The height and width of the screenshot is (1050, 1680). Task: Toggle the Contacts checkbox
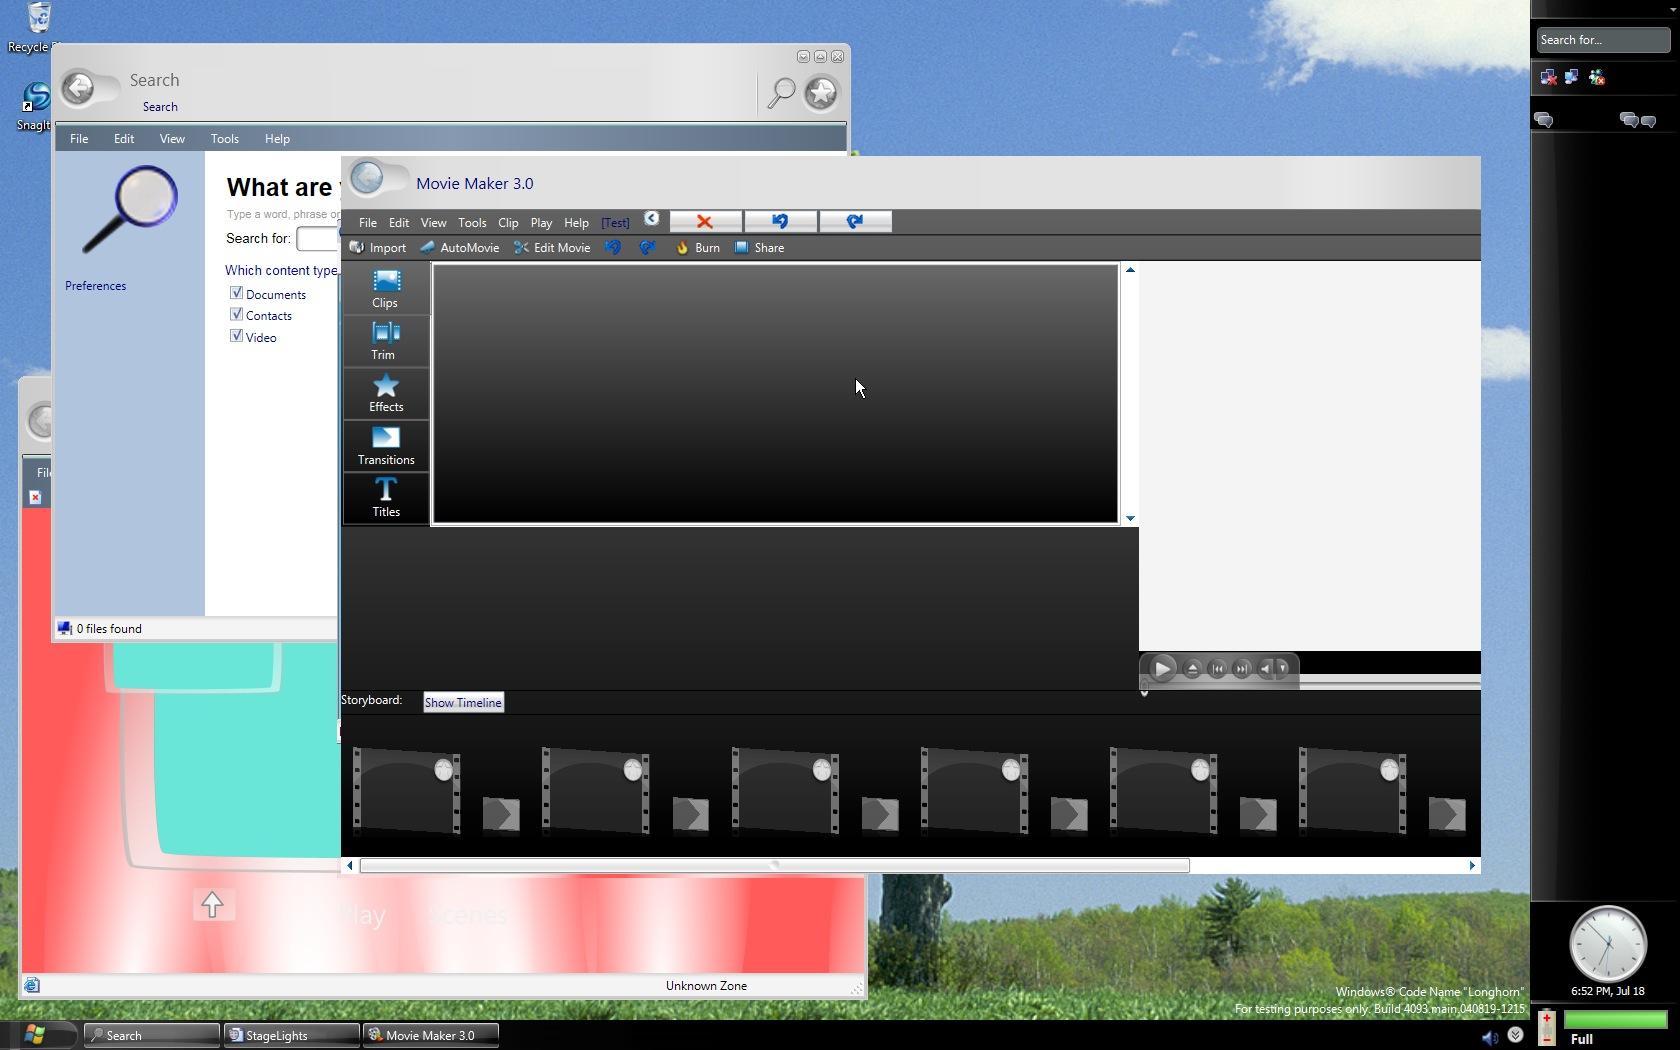click(x=237, y=314)
